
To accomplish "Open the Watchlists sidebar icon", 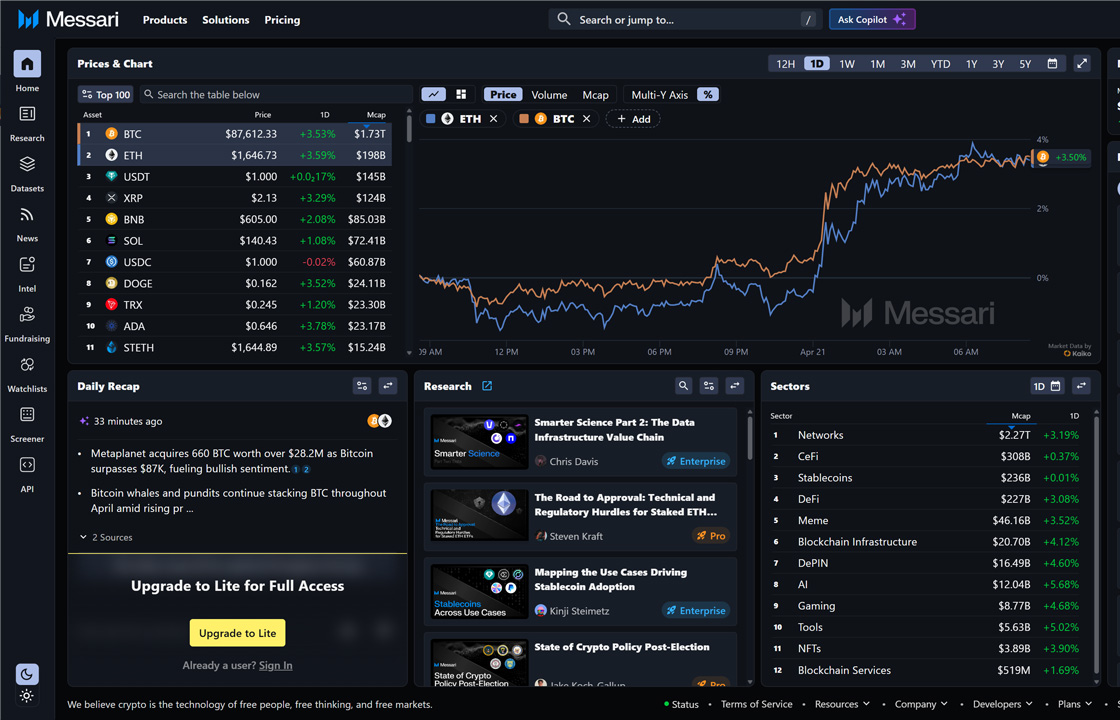I will click(x=27, y=364).
